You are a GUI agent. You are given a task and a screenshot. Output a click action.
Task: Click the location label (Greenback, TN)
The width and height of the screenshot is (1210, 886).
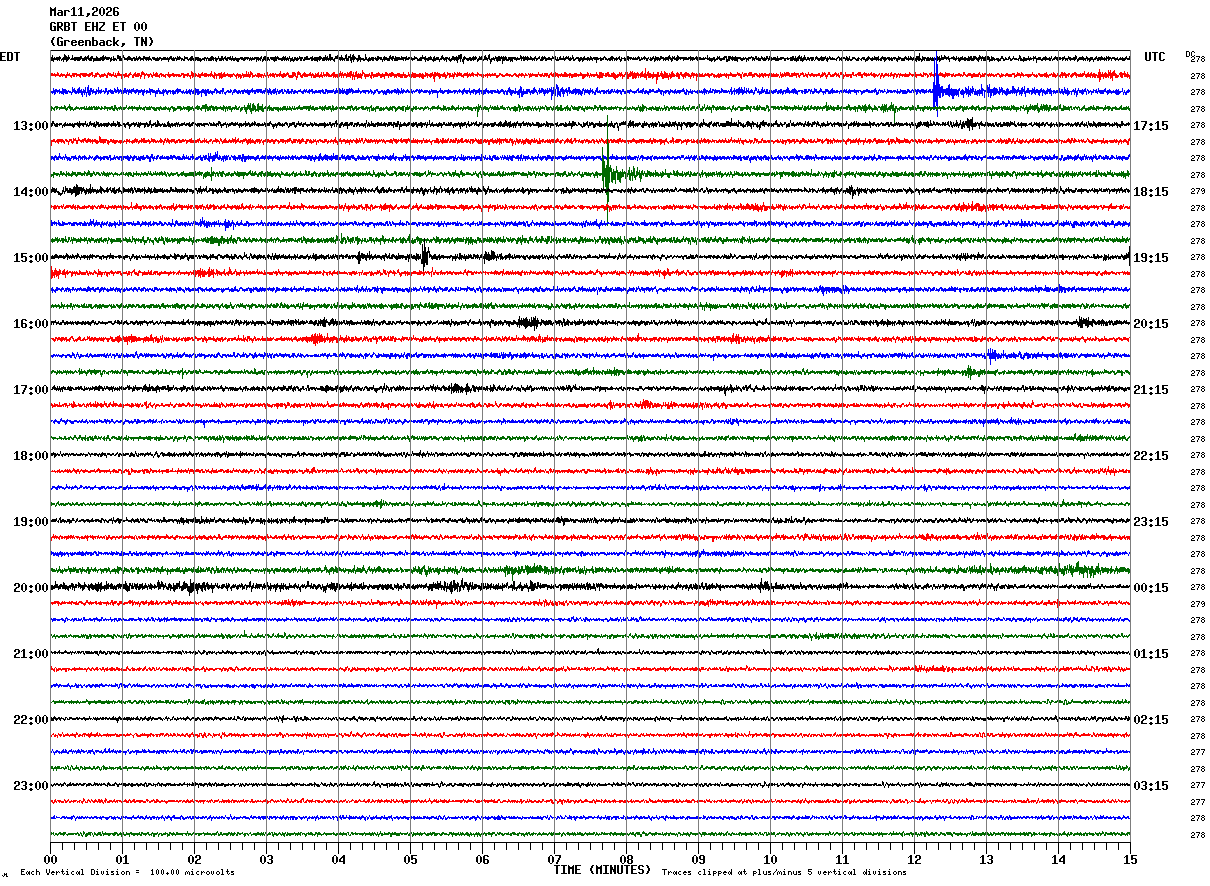point(102,42)
